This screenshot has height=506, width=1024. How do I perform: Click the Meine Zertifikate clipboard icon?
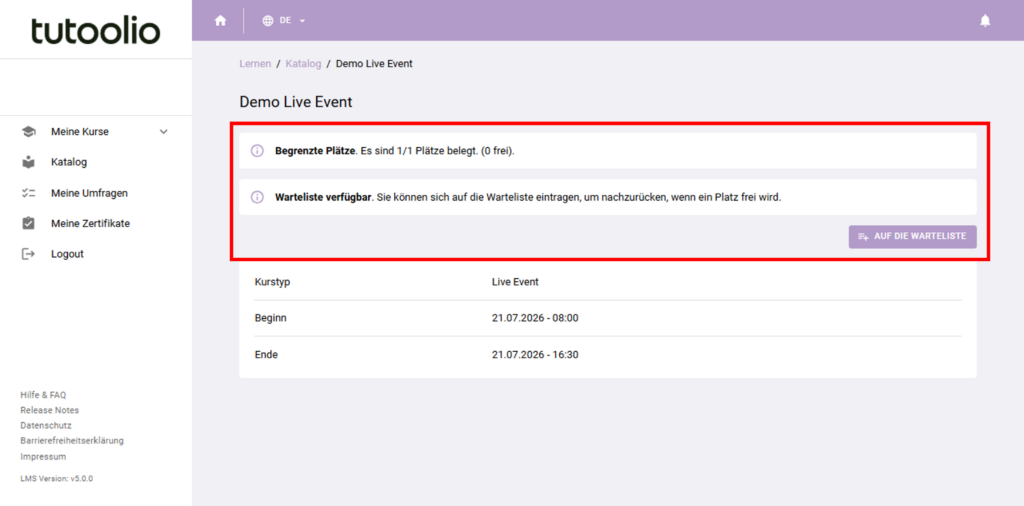tap(28, 223)
